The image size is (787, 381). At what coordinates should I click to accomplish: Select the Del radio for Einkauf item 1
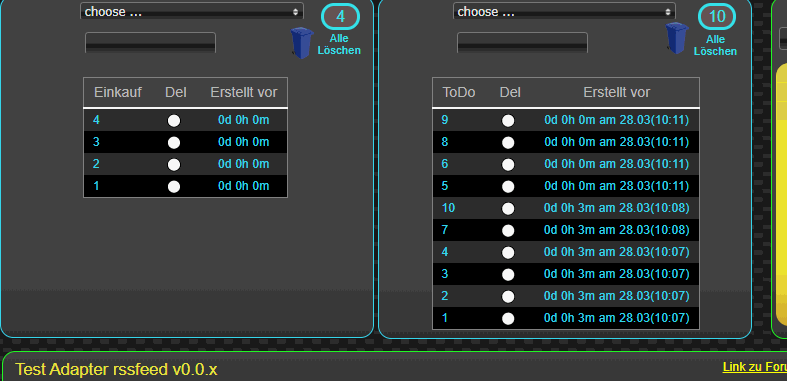[174, 187]
